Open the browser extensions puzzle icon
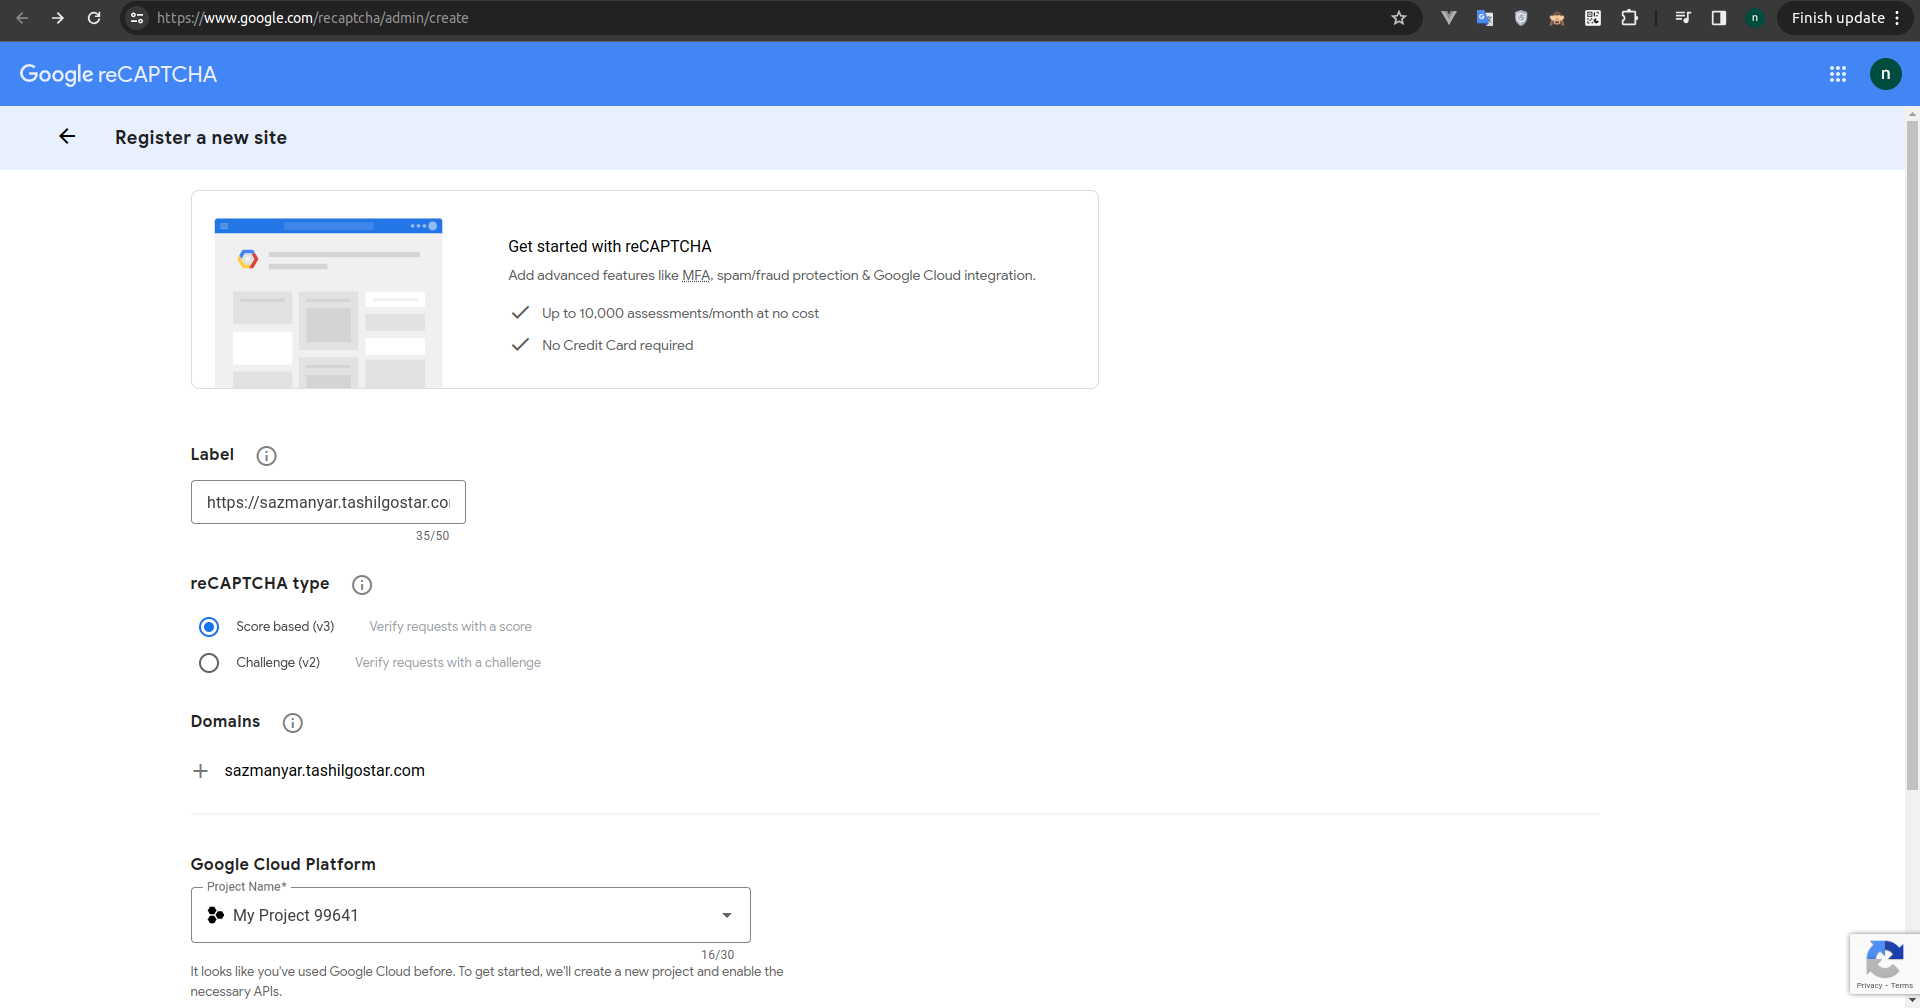Screen dimensions: 1920x1008 point(1629,18)
